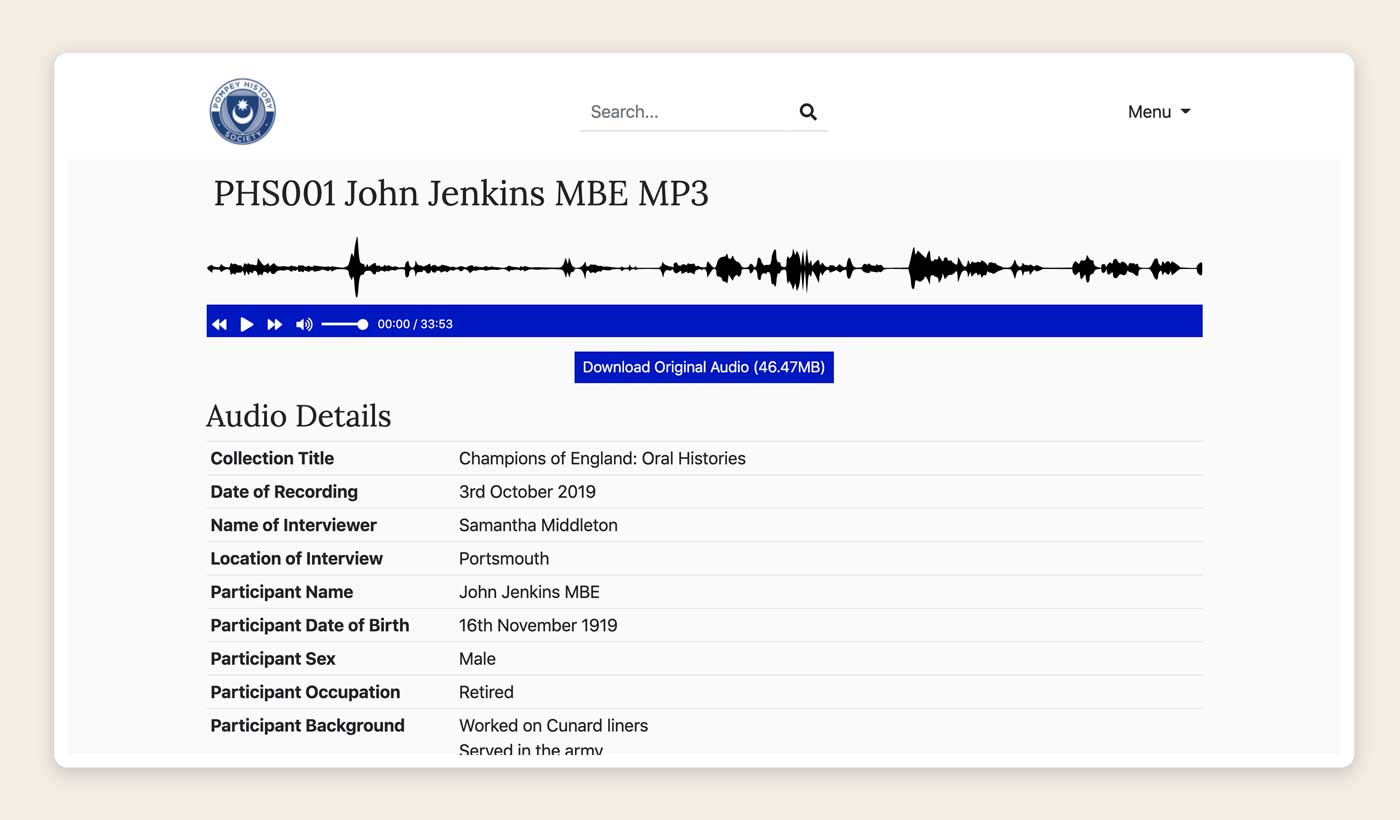Click the Participant Date of Birth label

(x=309, y=625)
